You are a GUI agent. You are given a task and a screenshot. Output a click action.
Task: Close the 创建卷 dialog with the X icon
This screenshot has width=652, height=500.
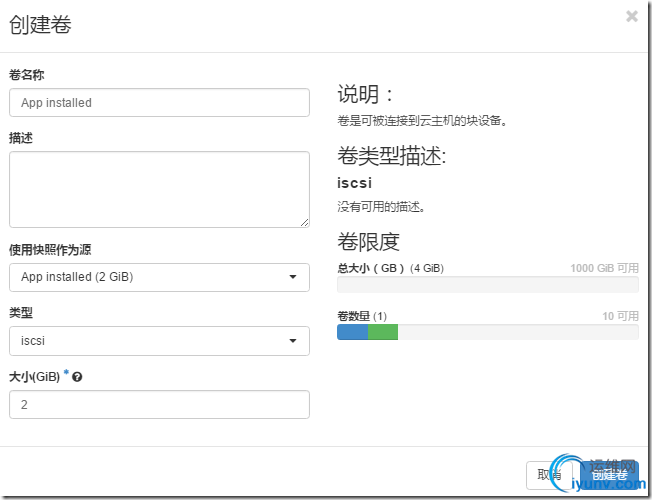(x=631, y=16)
